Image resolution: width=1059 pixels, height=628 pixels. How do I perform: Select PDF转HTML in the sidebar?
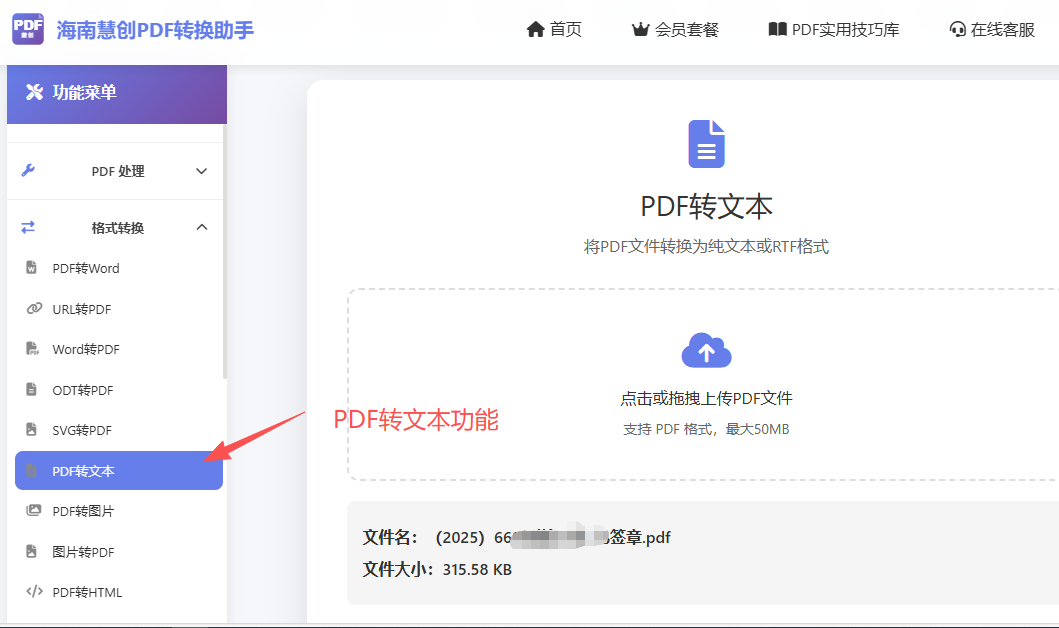point(87,593)
